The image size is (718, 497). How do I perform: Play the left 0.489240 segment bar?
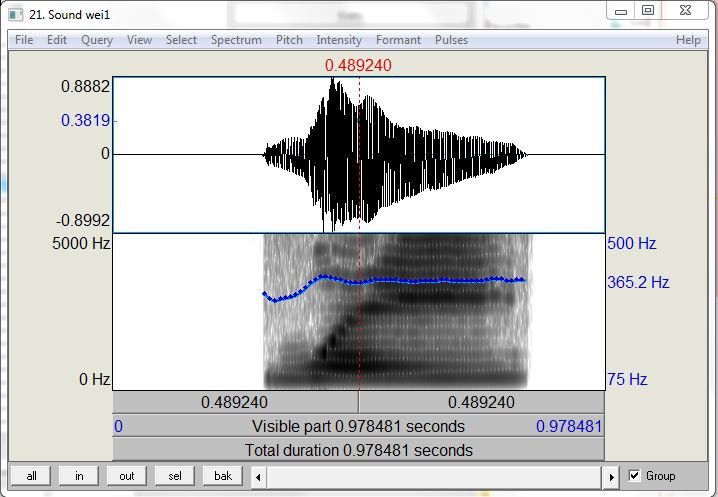click(x=235, y=402)
